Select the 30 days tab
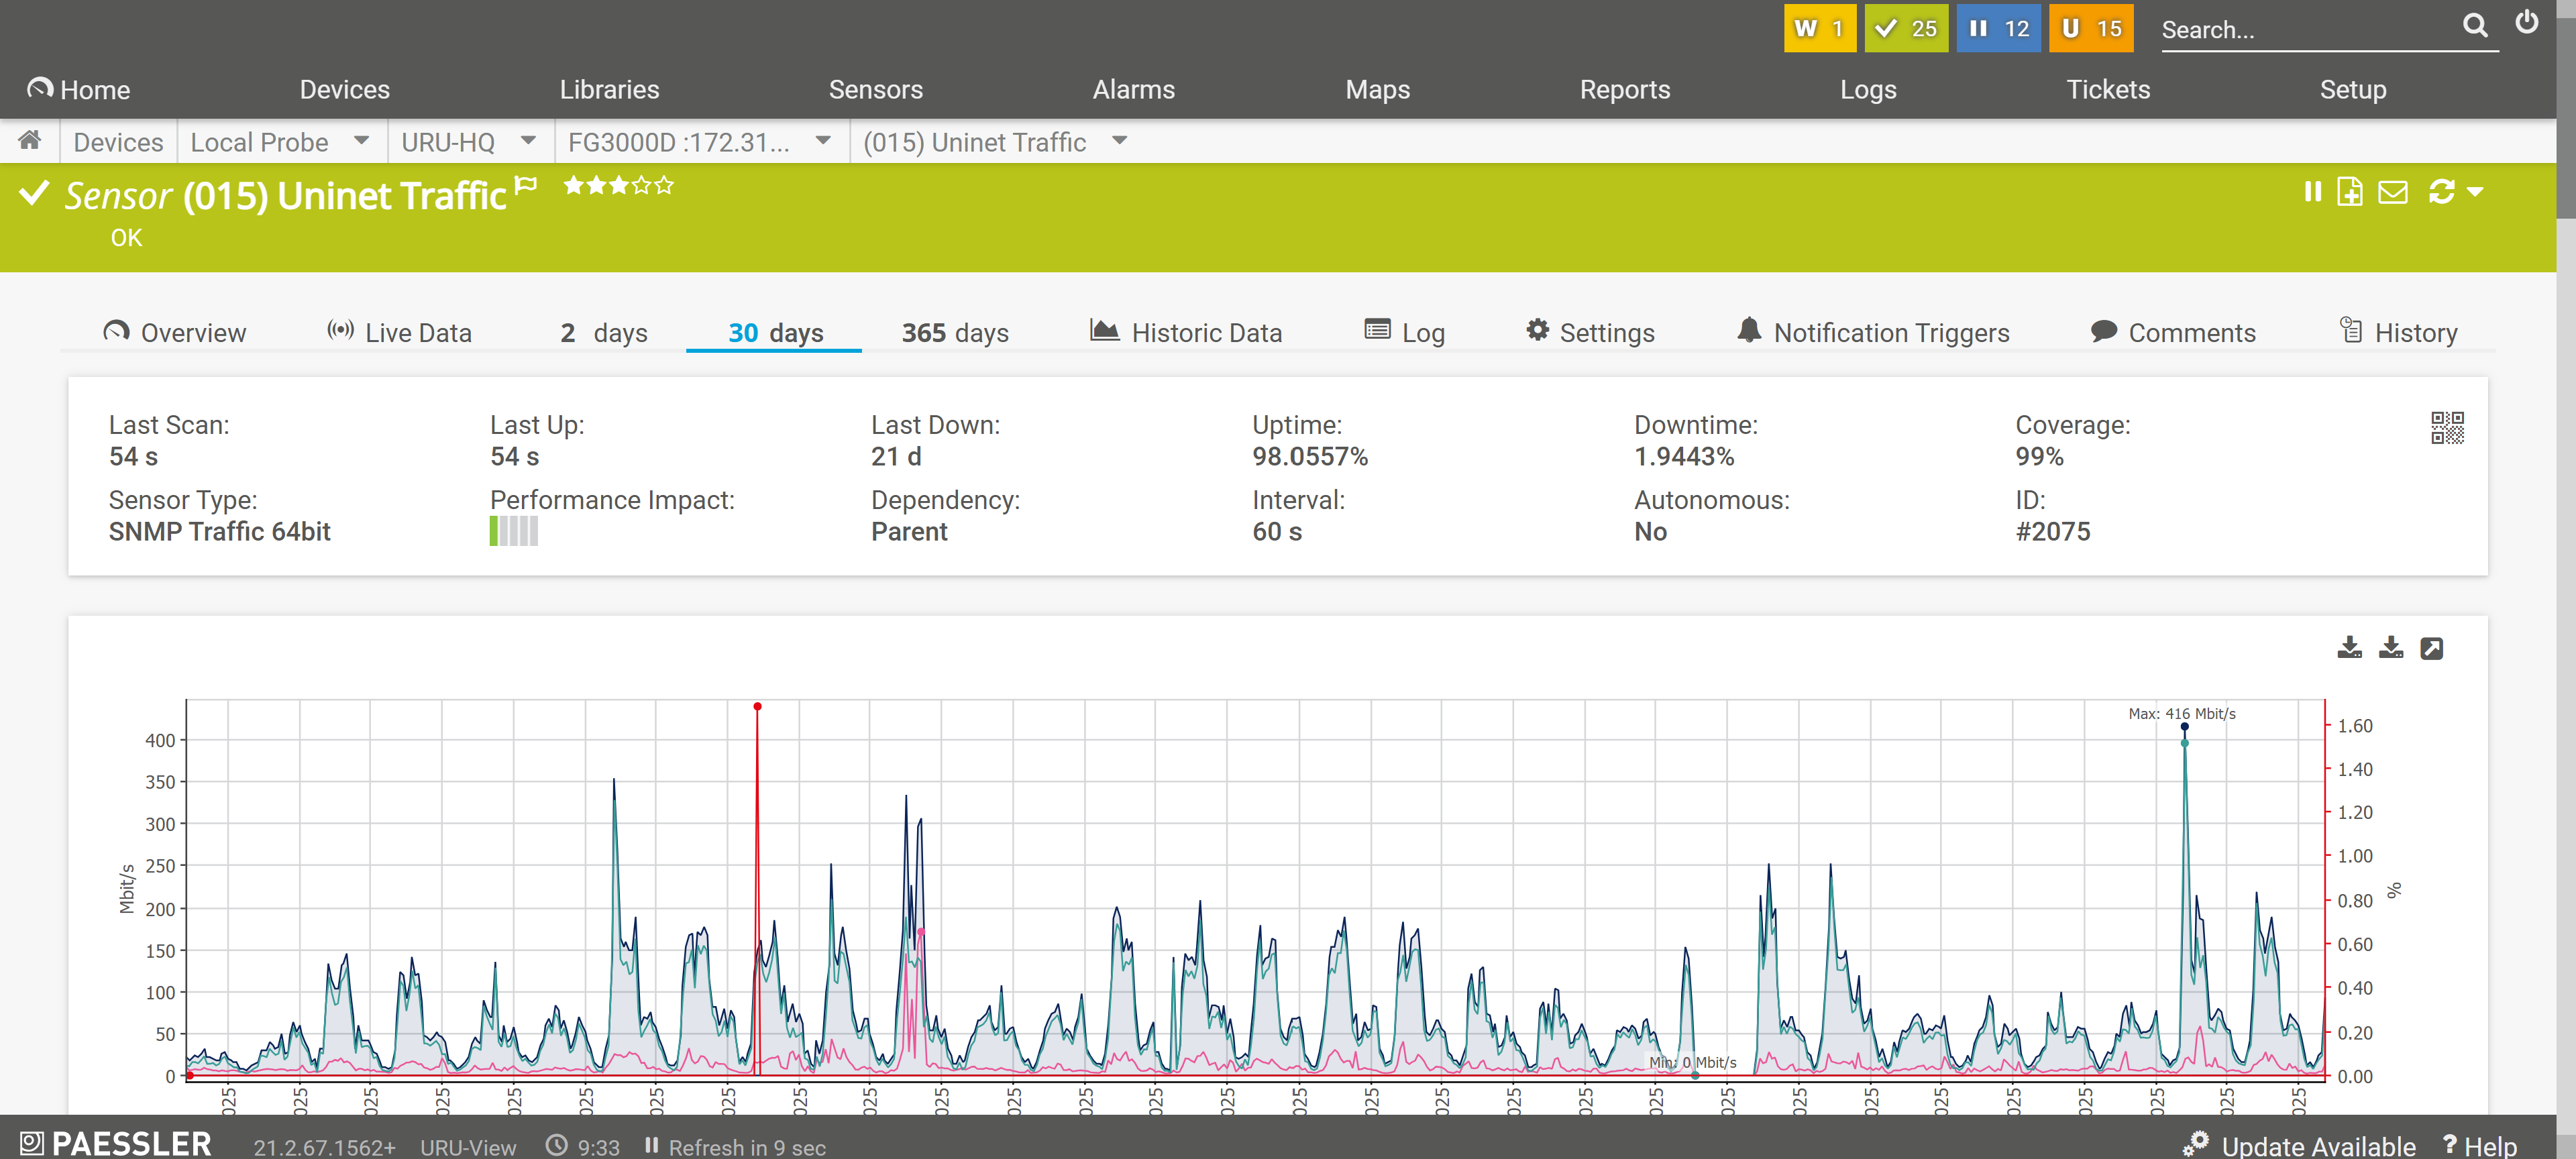The height and width of the screenshot is (1159, 2576). (x=775, y=332)
